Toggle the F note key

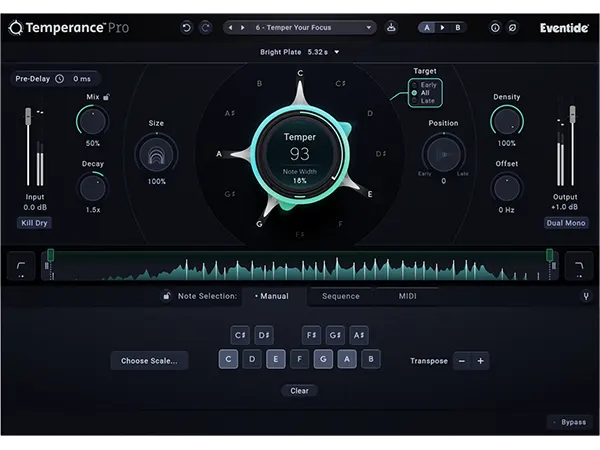[x=300, y=359]
